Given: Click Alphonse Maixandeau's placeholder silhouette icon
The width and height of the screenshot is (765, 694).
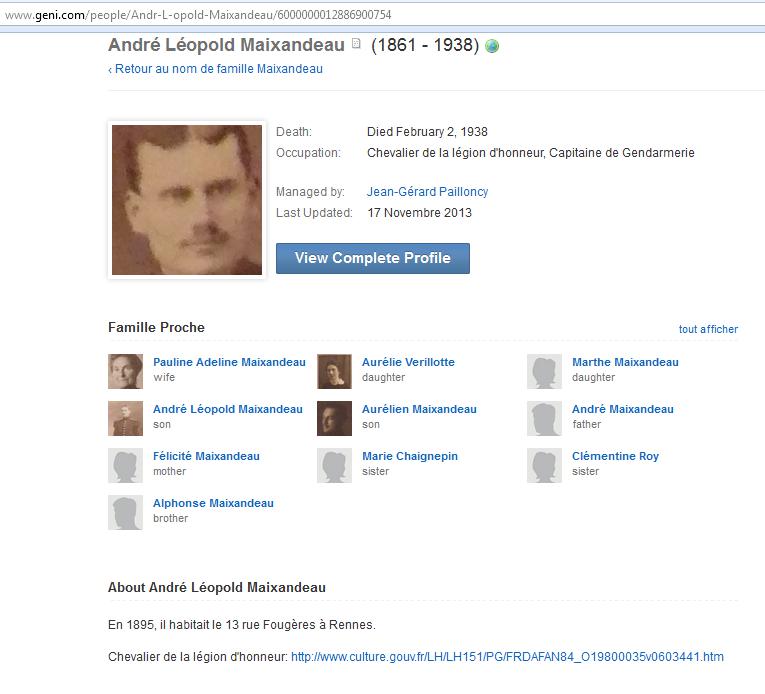Looking at the screenshot, I should 125,512.
